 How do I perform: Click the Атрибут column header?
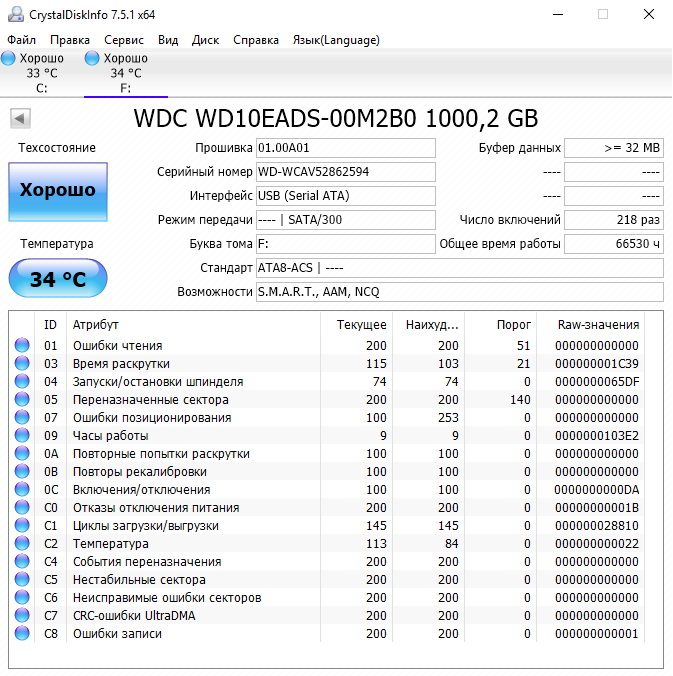click(96, 325)
